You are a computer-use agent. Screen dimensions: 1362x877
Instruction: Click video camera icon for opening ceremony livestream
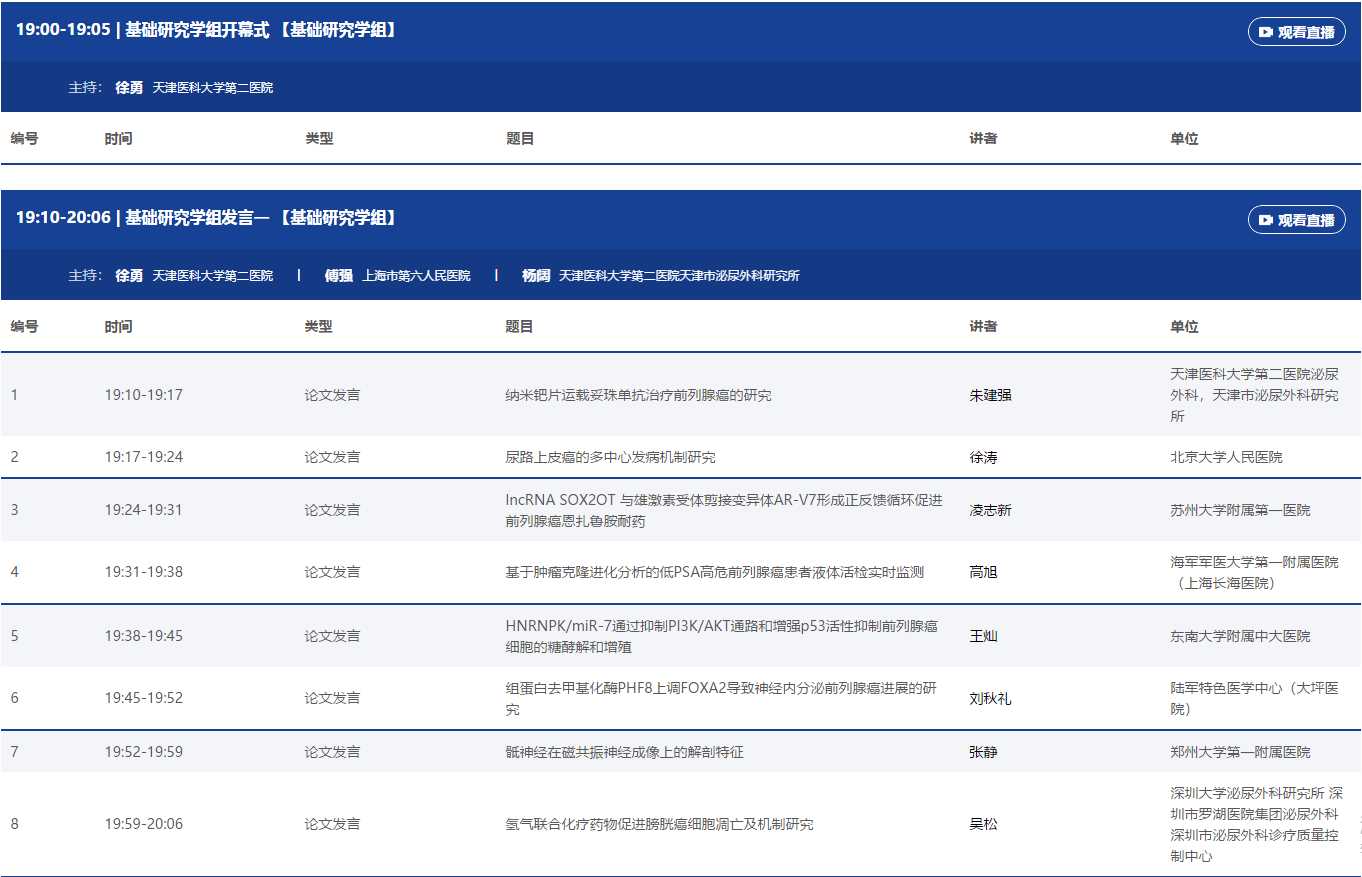click(x=1266, y=32)
